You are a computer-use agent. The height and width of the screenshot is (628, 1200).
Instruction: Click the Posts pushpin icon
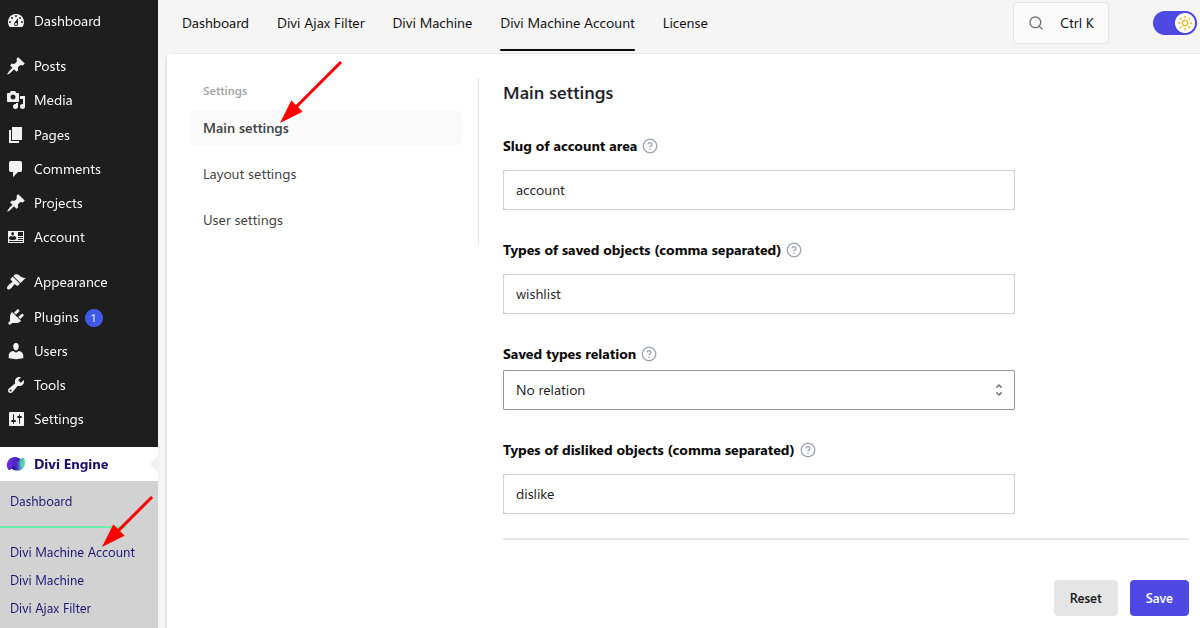[x=16, y=66]
